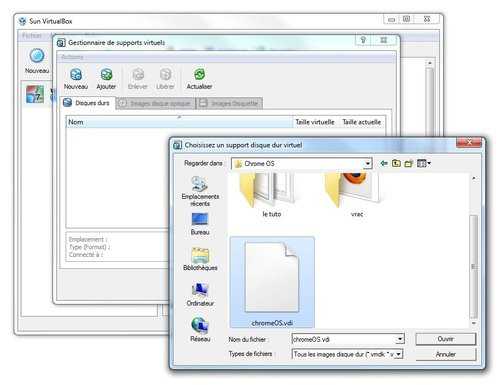The image size is (500, 385).
Task: Select the chromeOS.vdi file
Action: [x=272, y=282]
